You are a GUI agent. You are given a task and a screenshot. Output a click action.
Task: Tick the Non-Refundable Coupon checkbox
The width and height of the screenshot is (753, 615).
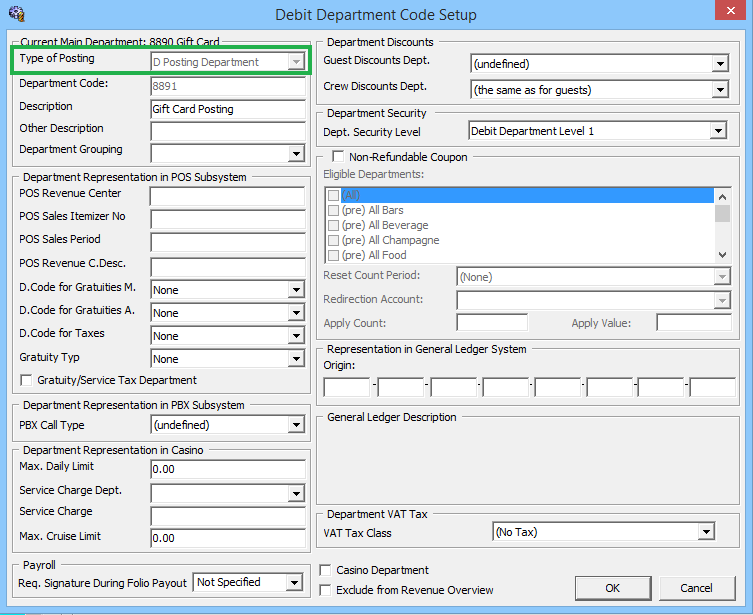tap(338, 157)
